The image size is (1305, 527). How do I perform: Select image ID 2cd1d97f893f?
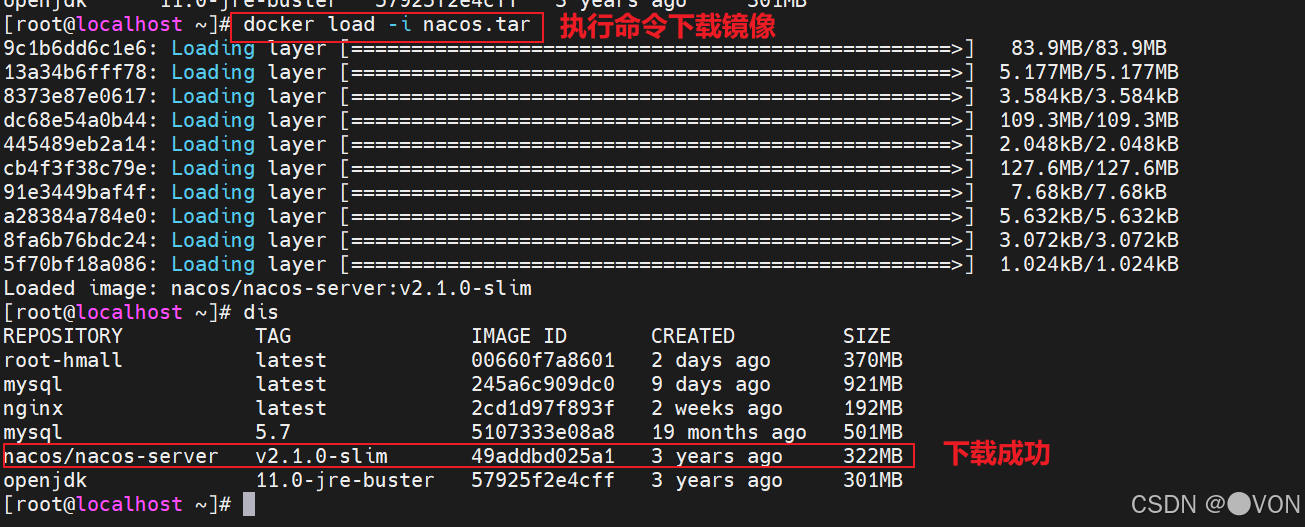(543, 408)
